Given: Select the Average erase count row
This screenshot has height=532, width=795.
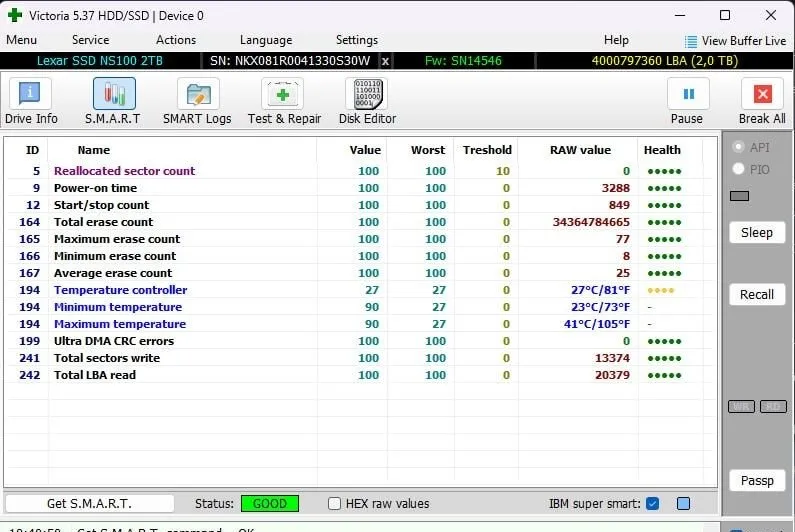Looking at the screenshot, I should (360, 273).
